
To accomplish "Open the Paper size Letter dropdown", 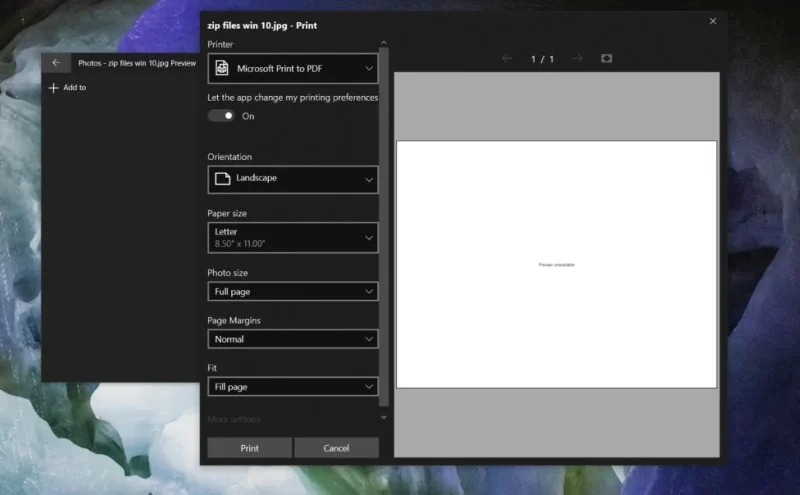I will pos(293,237).
